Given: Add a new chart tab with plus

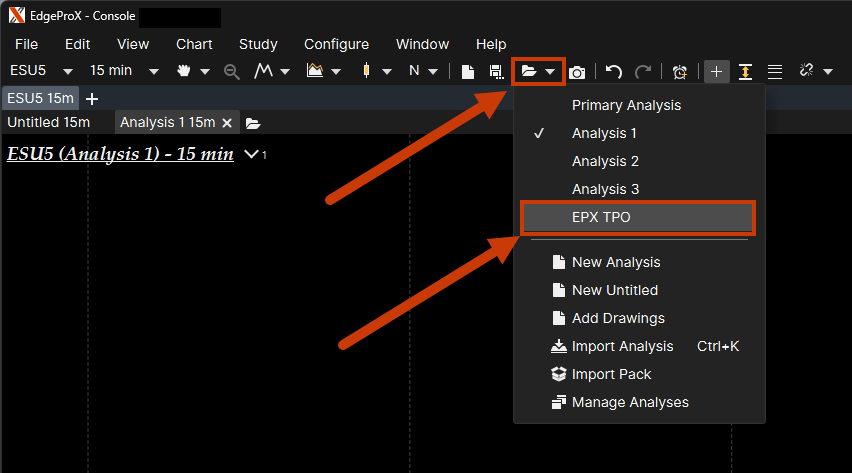Looking at the screenshot, I should click(92, 98).
